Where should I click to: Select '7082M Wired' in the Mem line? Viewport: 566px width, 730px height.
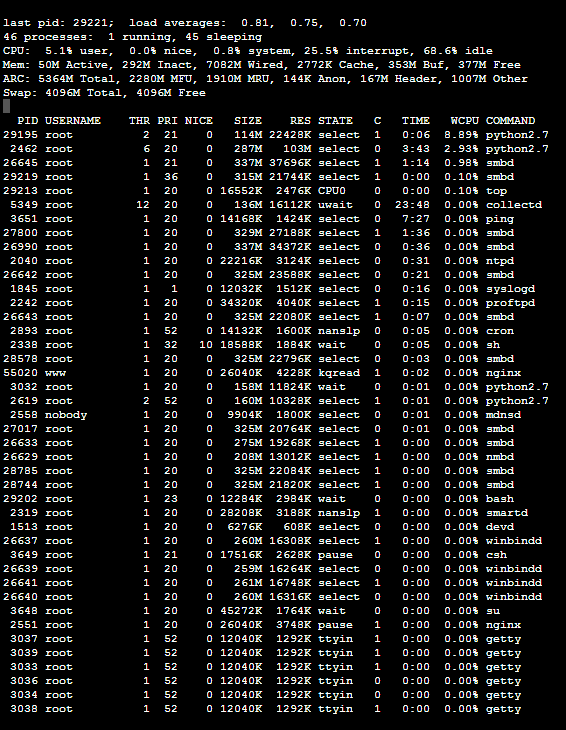point(242,65)
